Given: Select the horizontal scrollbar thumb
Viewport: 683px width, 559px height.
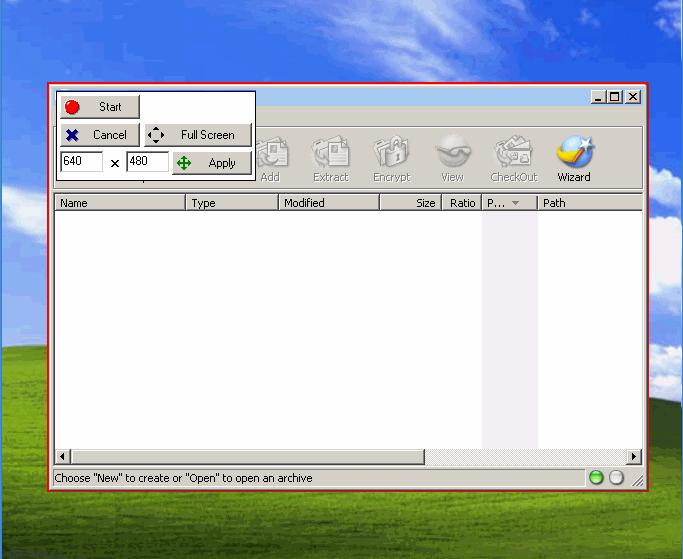Looking at the screenshot, I should (247, 457).
